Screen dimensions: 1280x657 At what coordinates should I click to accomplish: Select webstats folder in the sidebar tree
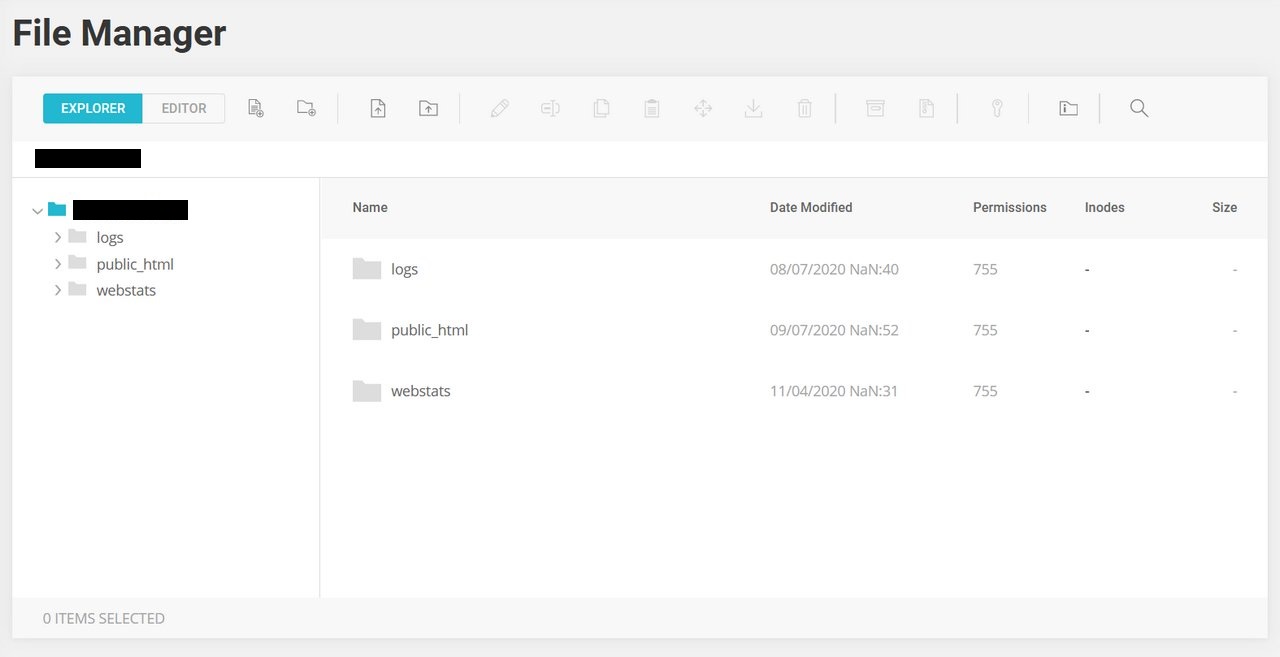(x=126, y=291)
